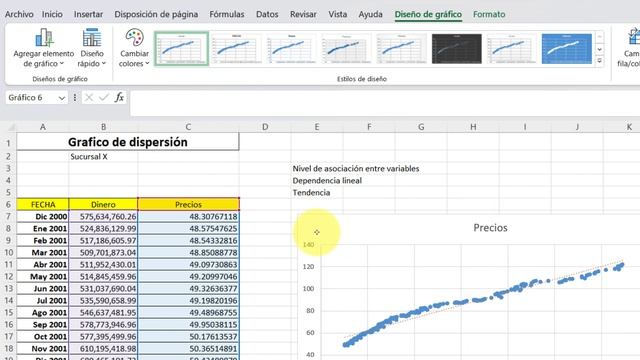
Task: Open the Revisar tab
Action: pyautogui.click(x=303, y=14)
